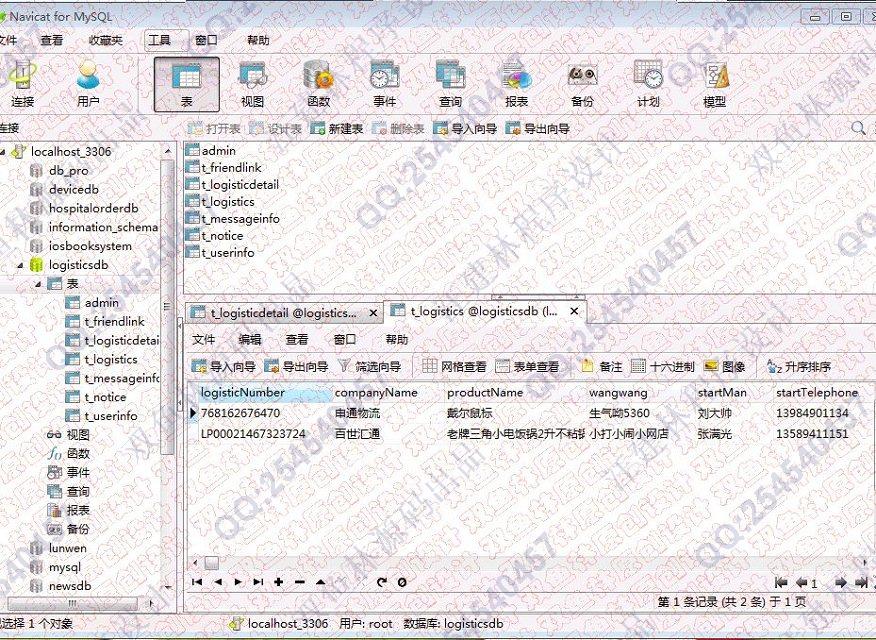The height and width of the screenshot is (640, 876).
Task: Launch 导入向导 in object toolbar
Action: click(x=465, y=128)
